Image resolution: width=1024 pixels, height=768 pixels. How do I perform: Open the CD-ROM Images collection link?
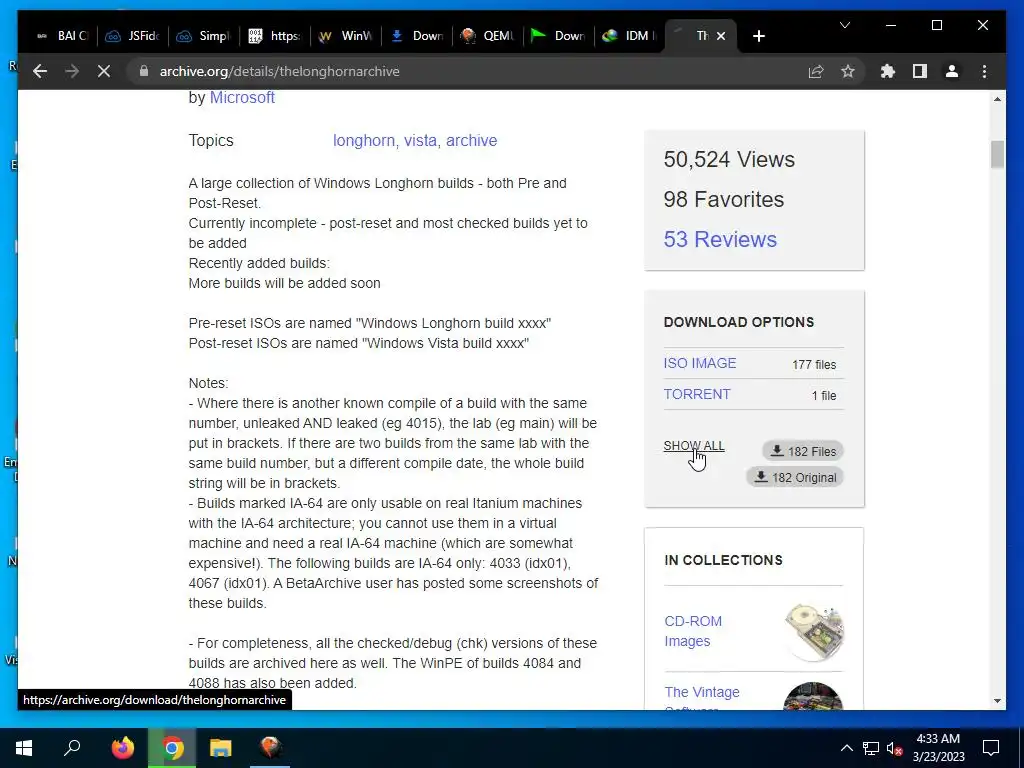point(693,631)
